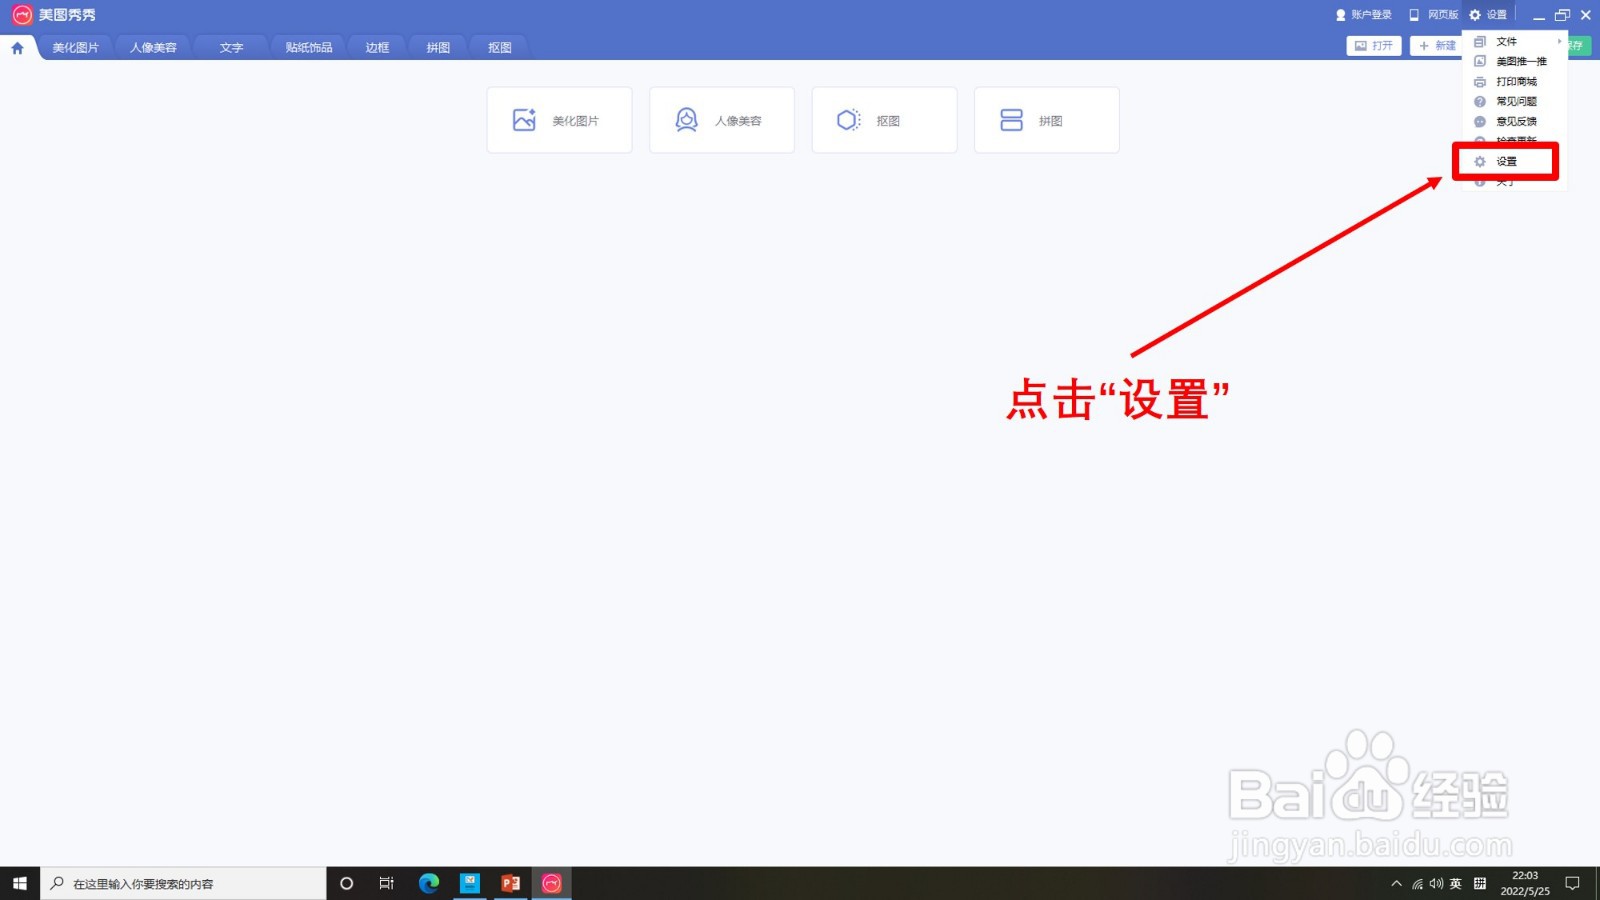Image resolution: width=1600 pixels, height=900 pixels.
Task: Open the notification center icon
Action: tap(1572, 883)
